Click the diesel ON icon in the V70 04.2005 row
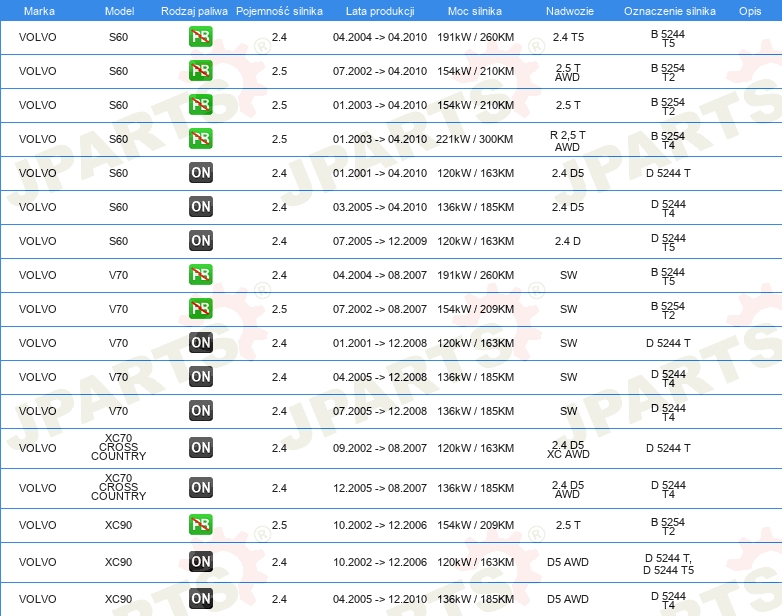782x616 pixels. coord(200,377)
